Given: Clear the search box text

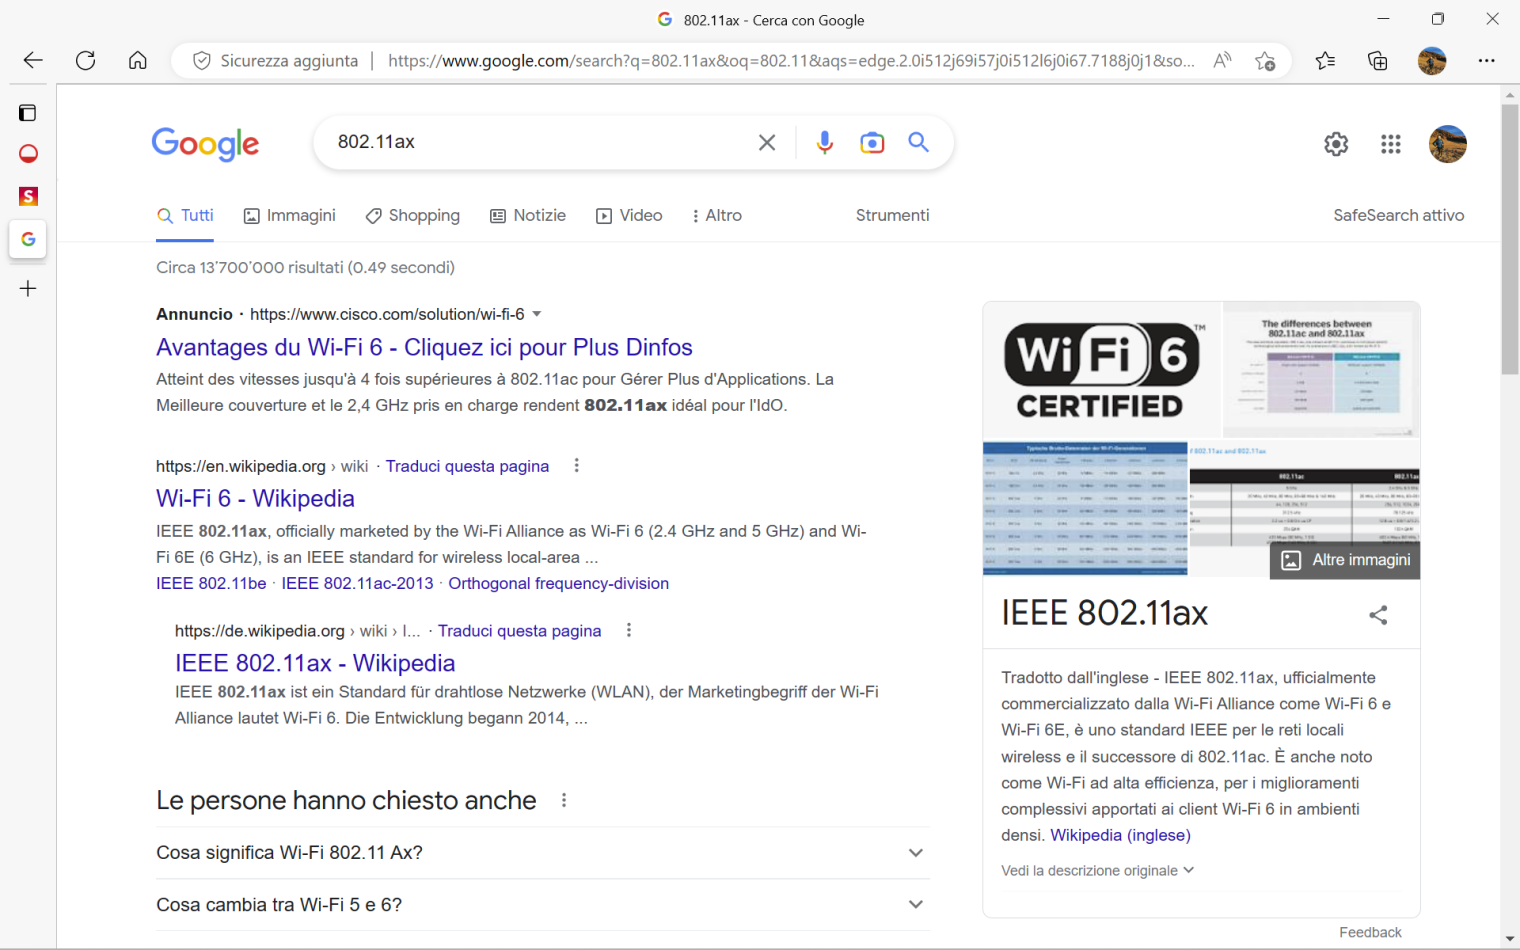Looking at the screenshot, I should 767,143.
